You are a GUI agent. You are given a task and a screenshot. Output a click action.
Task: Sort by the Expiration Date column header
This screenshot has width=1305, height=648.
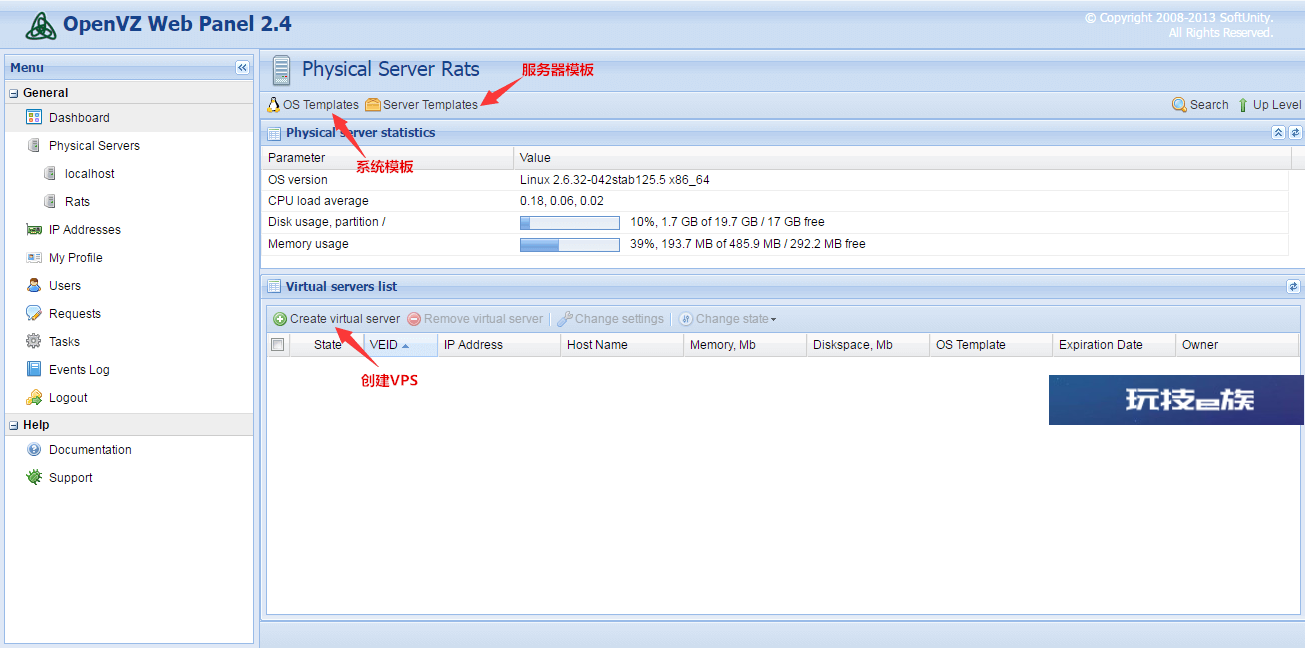(x=1114, y=345)
